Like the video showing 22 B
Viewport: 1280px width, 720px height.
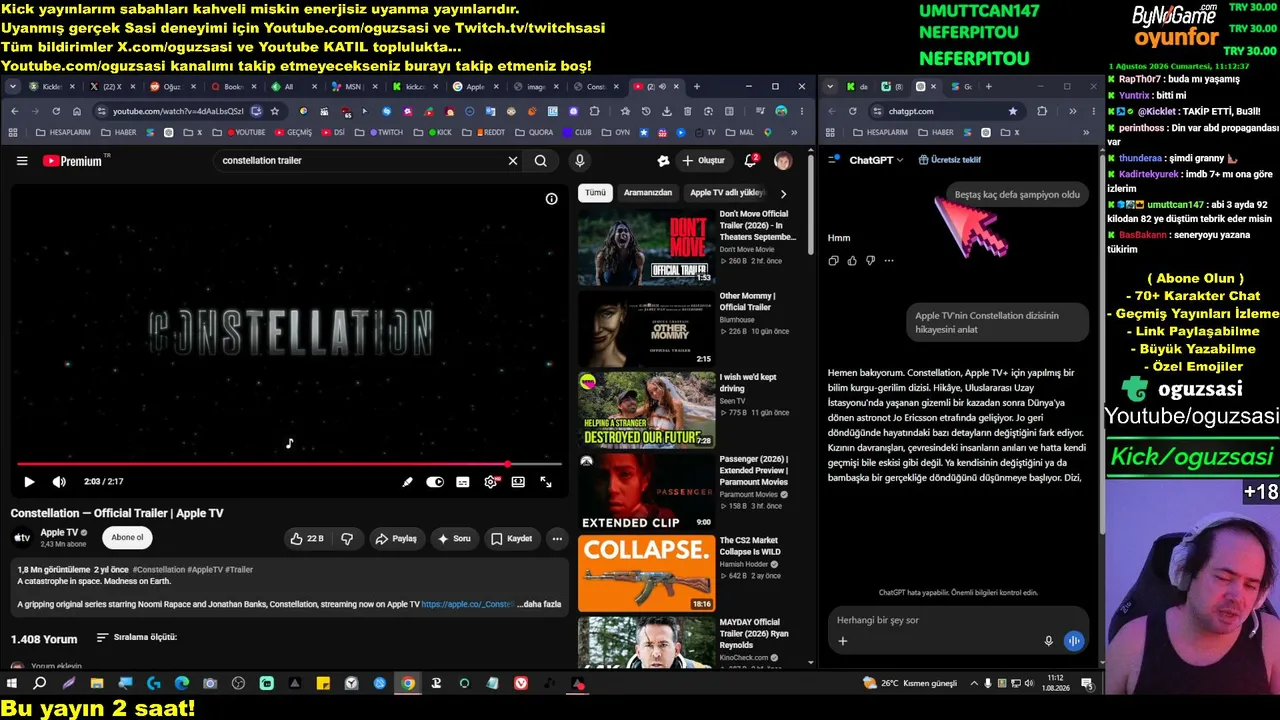[306, 539]
